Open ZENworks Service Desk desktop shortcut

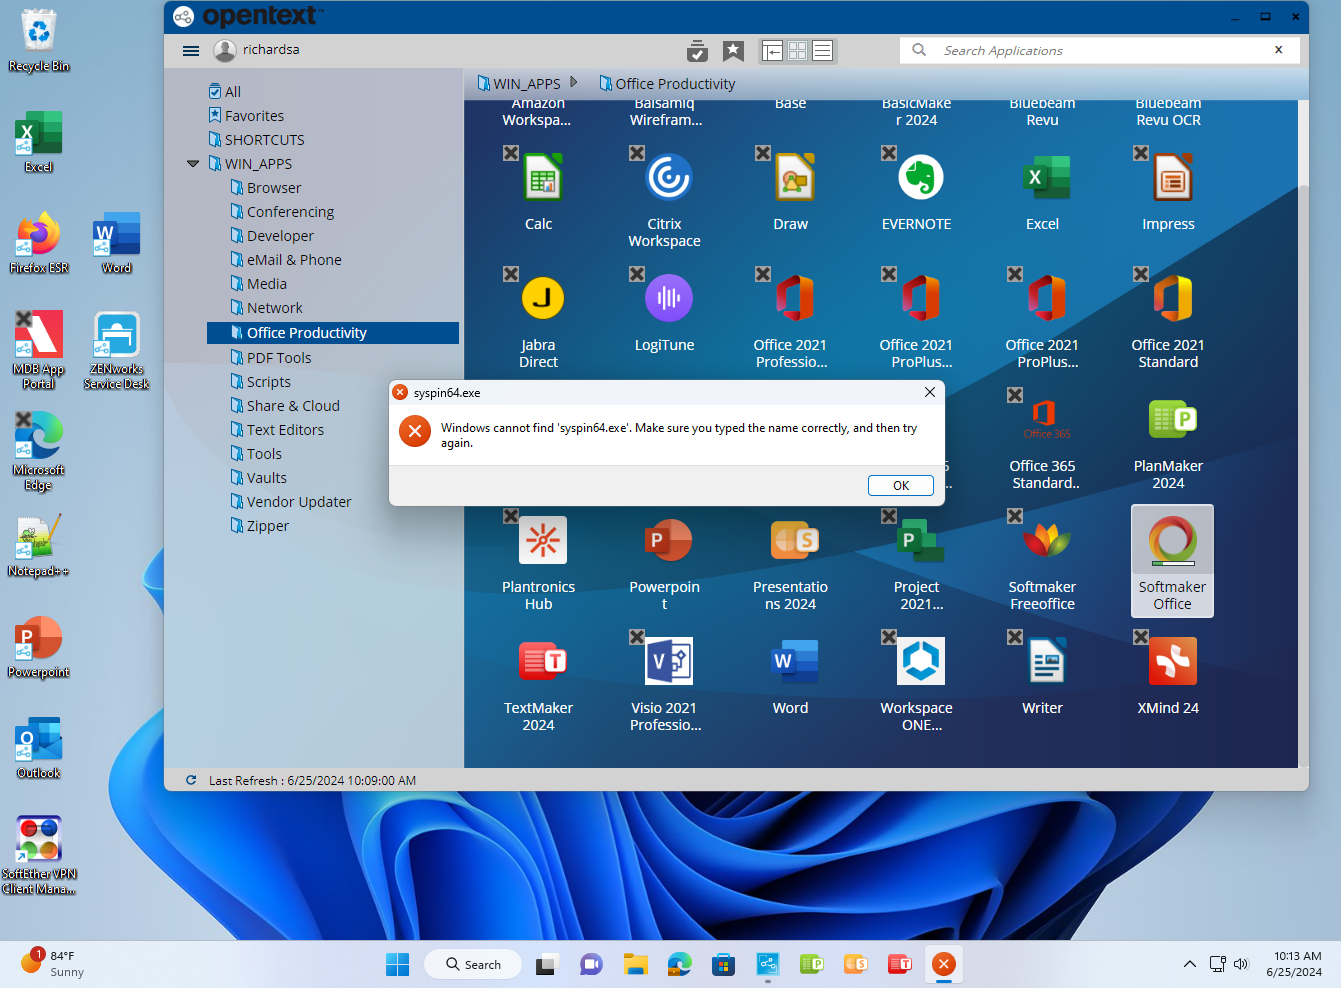click(116, 350)
